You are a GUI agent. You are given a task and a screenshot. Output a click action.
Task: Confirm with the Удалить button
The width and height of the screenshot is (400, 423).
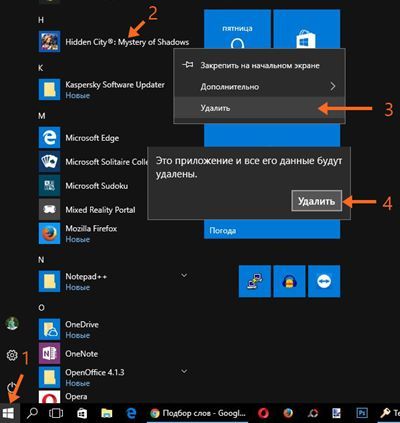click(x=316, y=201)
